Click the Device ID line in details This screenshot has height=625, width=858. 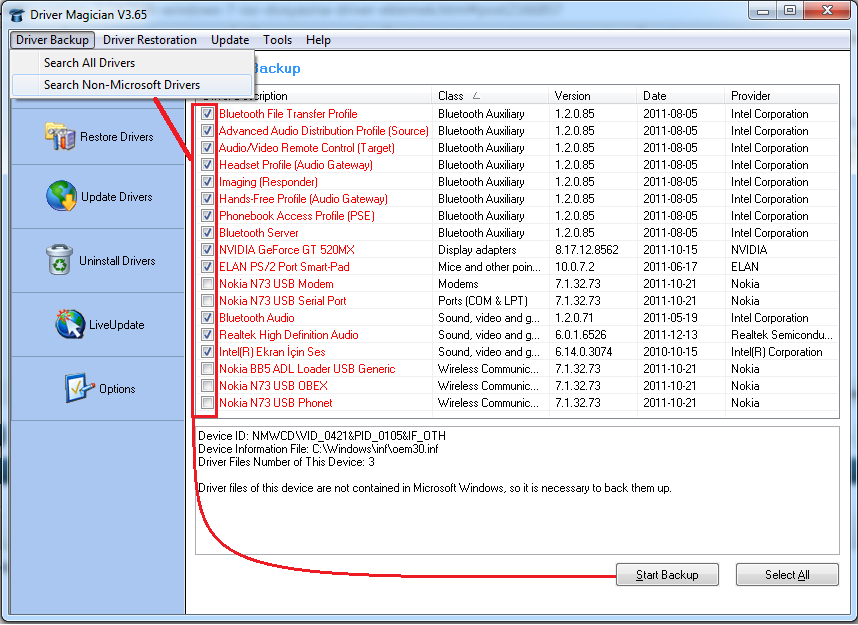(322, 436)
